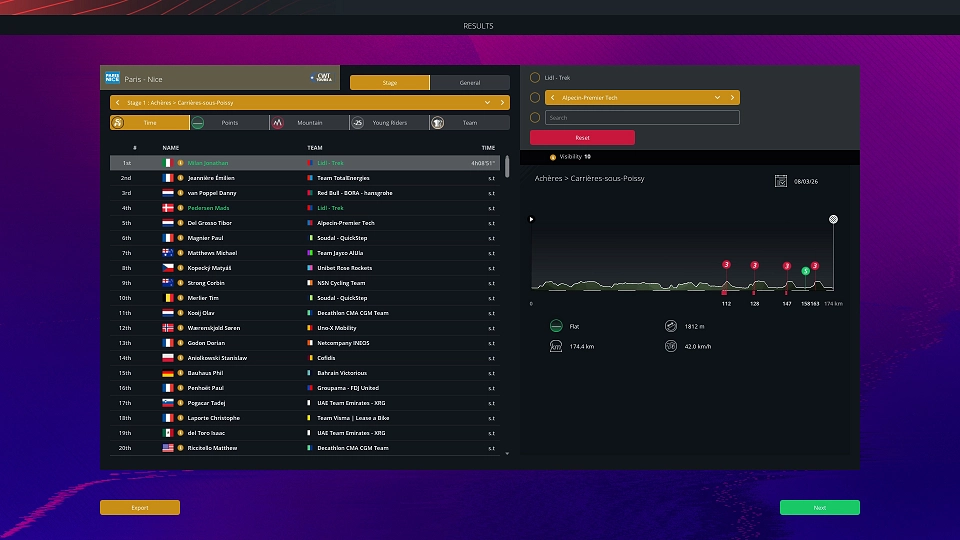Screen dimensions: 960x540
Task: Click the Team classification jersey icon
Action: click(x=437, y=122)
